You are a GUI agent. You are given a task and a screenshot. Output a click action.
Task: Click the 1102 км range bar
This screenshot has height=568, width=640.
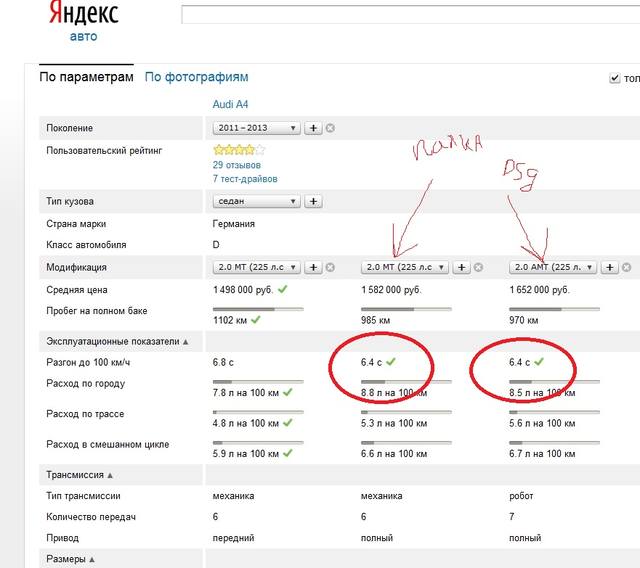click(258, 309)
